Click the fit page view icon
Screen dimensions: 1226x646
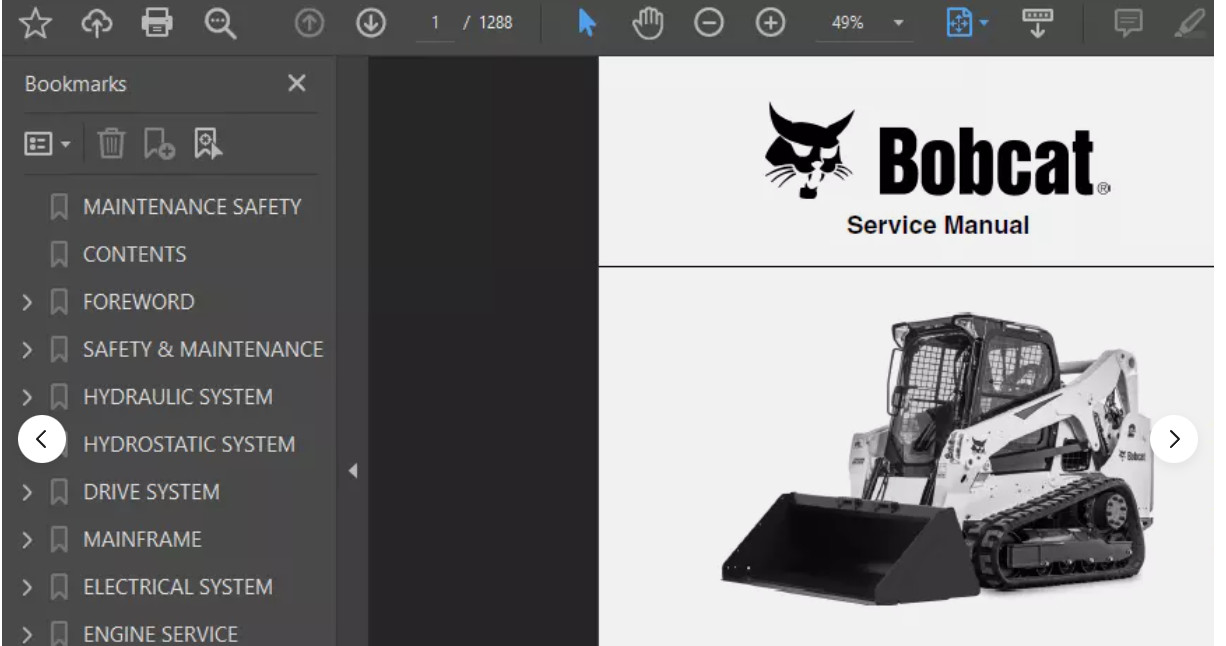point(959,23)
